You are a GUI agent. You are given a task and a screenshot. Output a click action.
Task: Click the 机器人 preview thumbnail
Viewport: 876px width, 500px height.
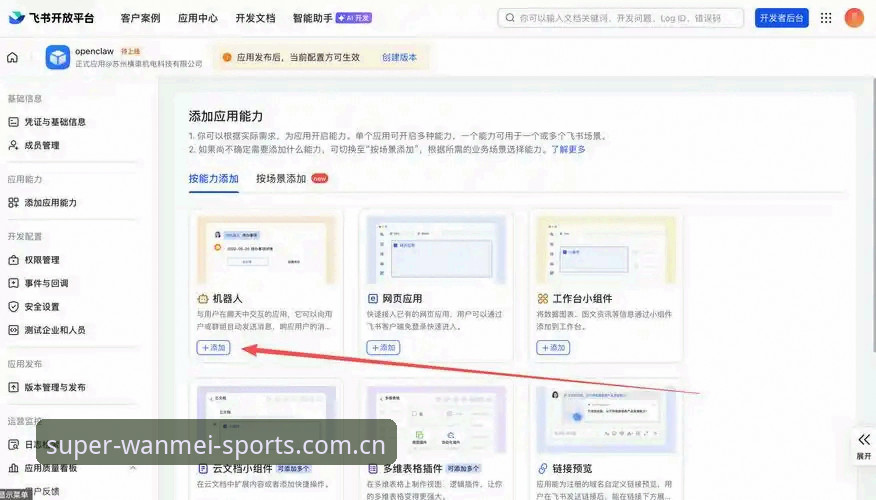point(266,250)
